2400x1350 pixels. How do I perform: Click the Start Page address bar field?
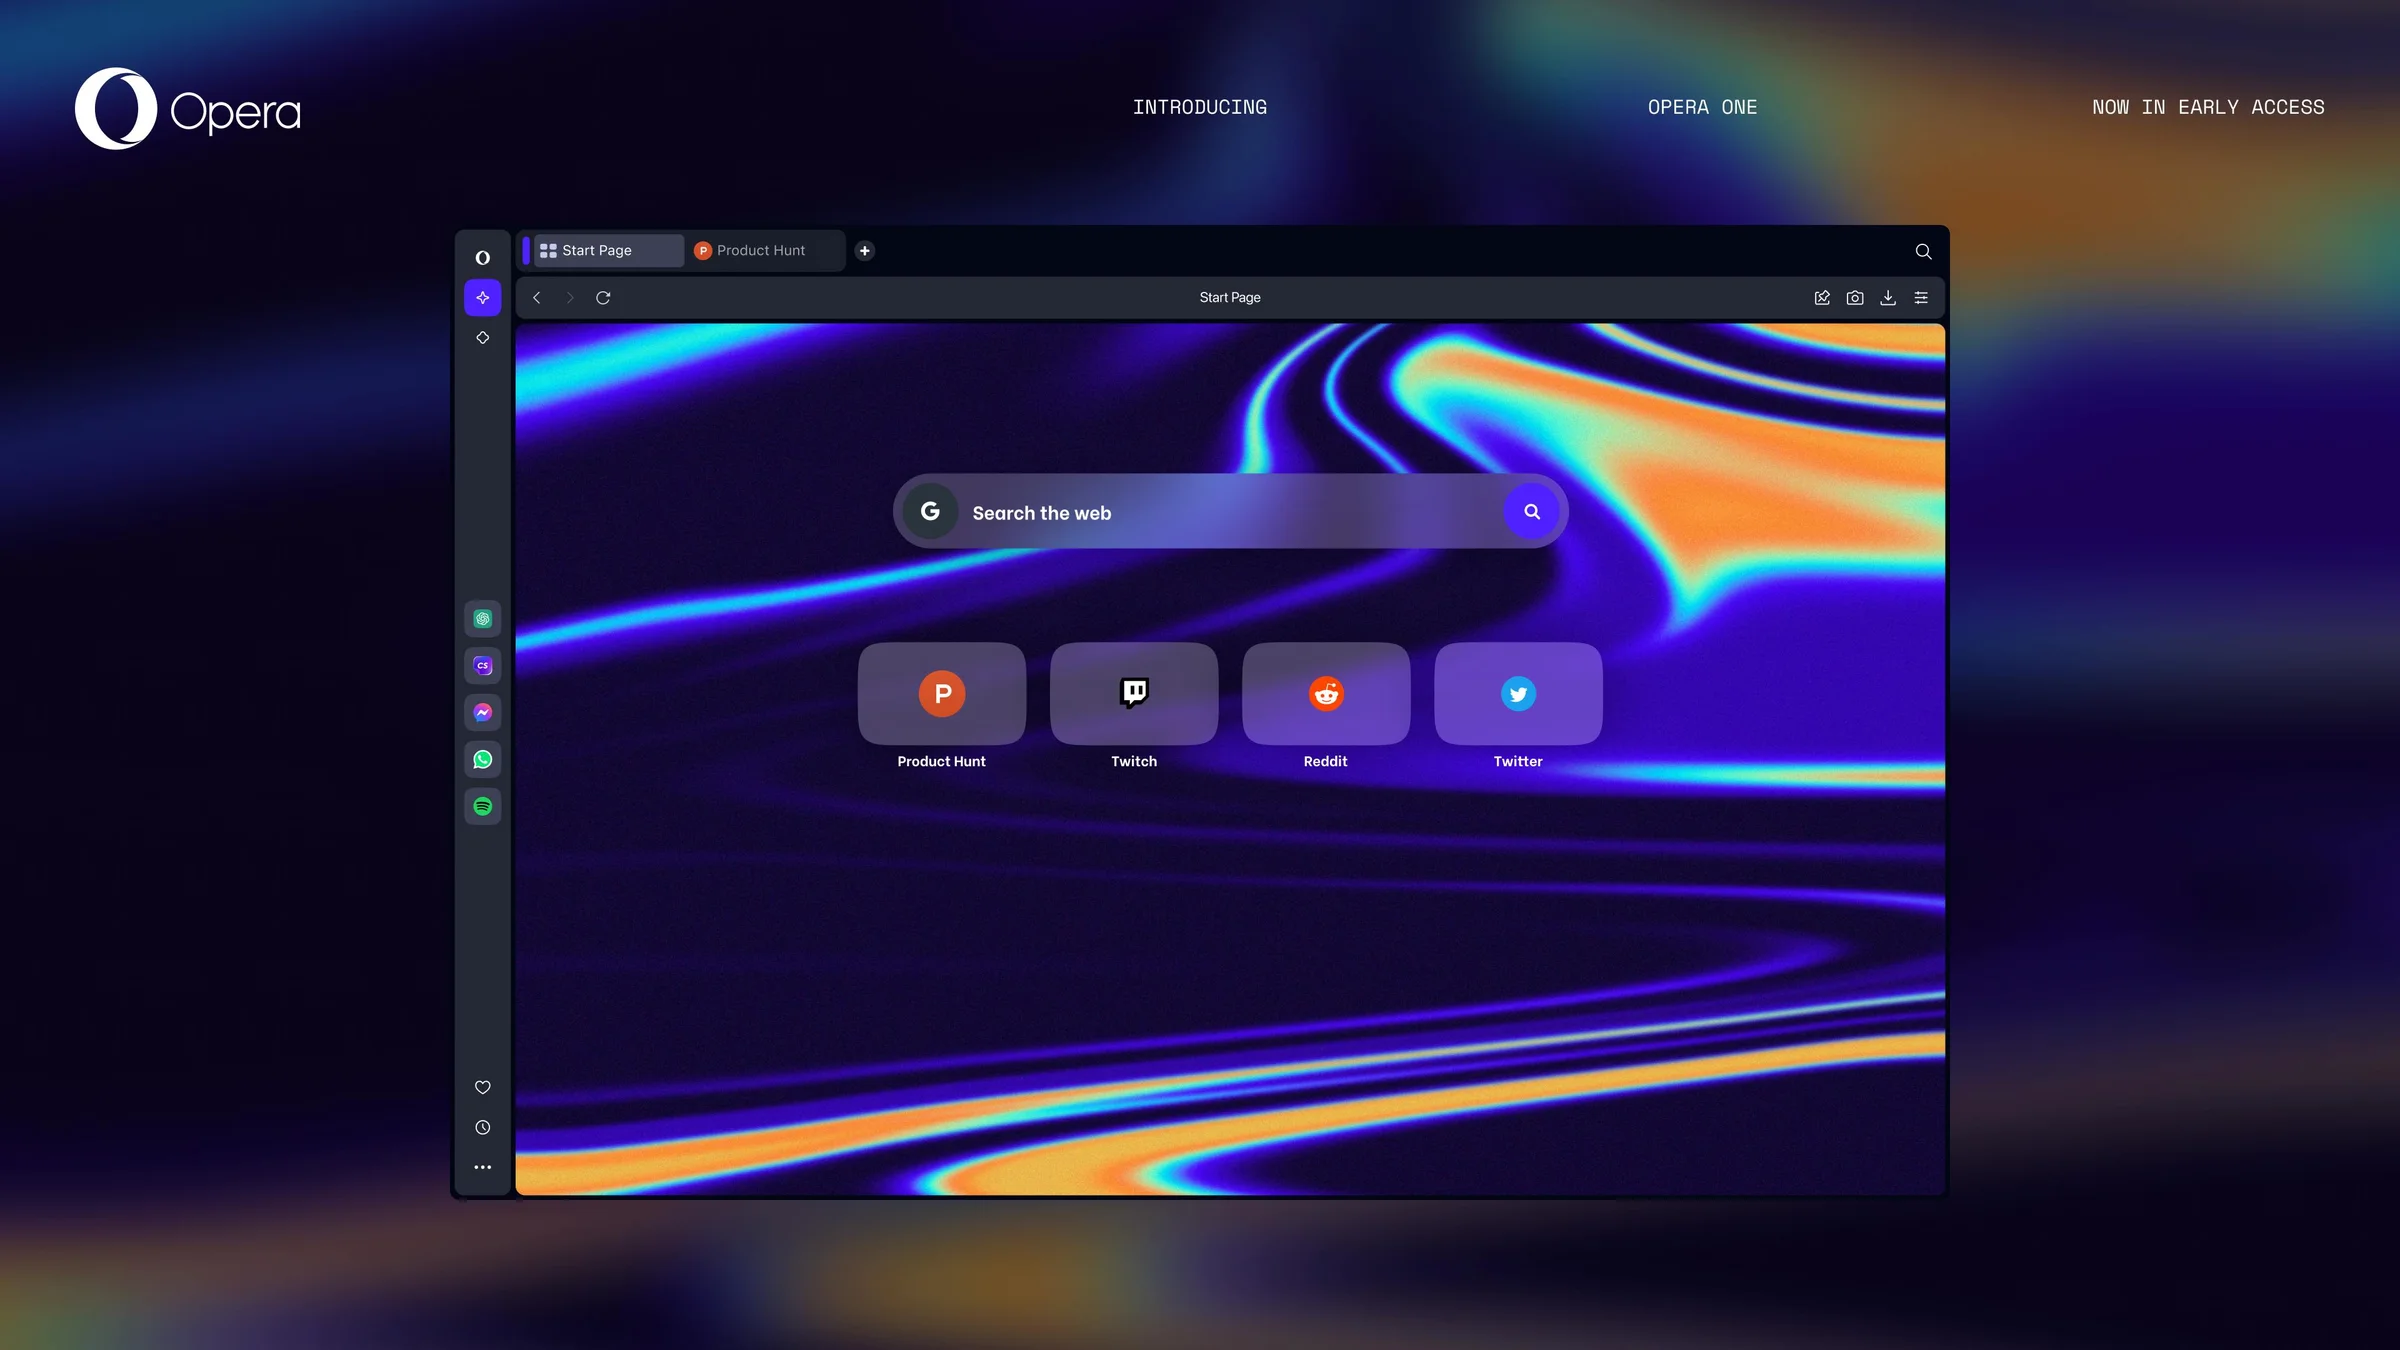pyautogui.click(x=1230, y=298)
